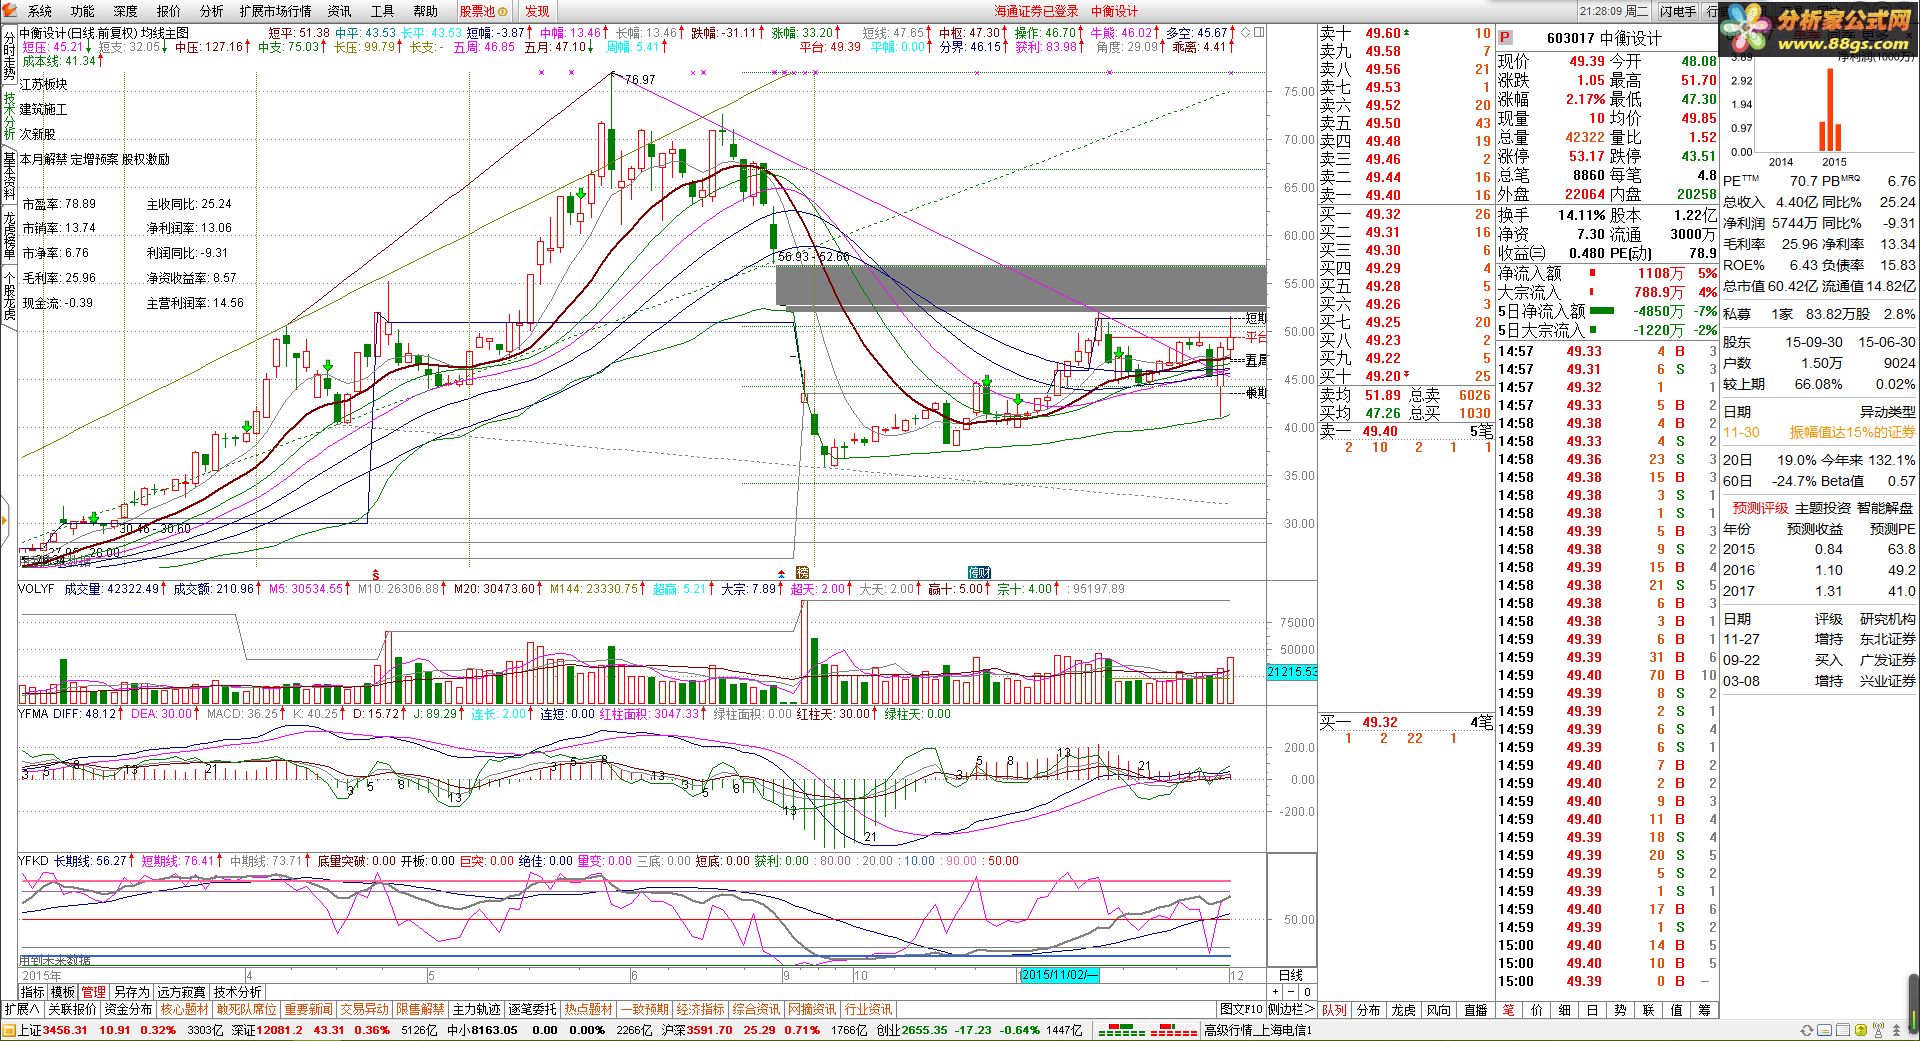Click the 海通证券已登录 link
Screen dimensions: 1920x1041
point(1036,11)
